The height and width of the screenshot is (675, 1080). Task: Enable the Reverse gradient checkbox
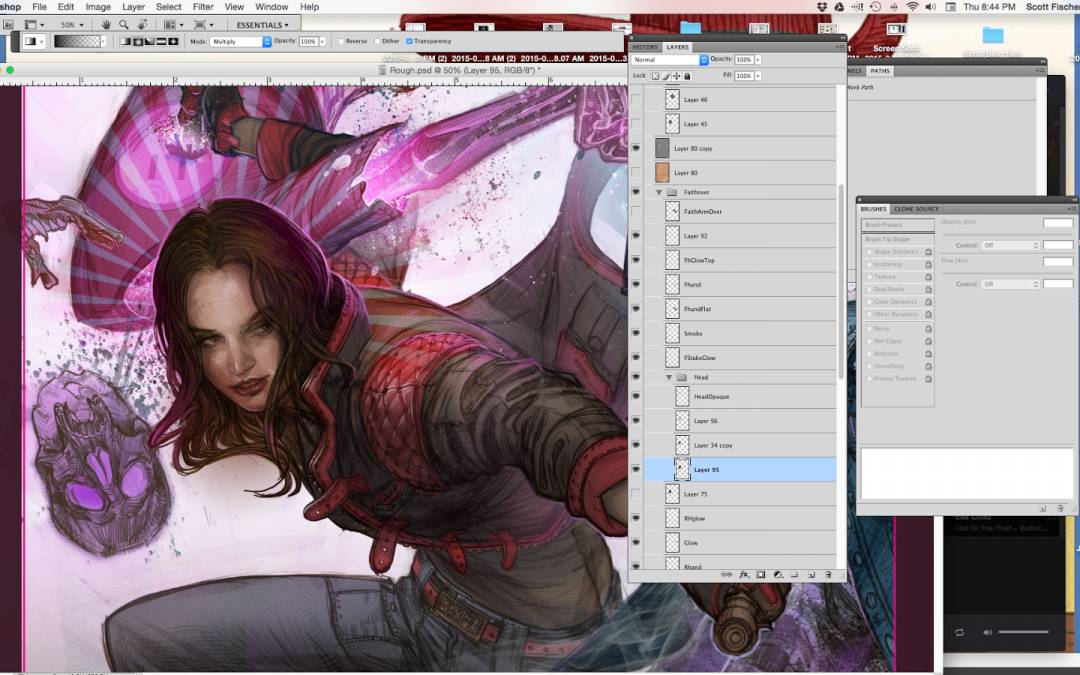coord(342,41)
